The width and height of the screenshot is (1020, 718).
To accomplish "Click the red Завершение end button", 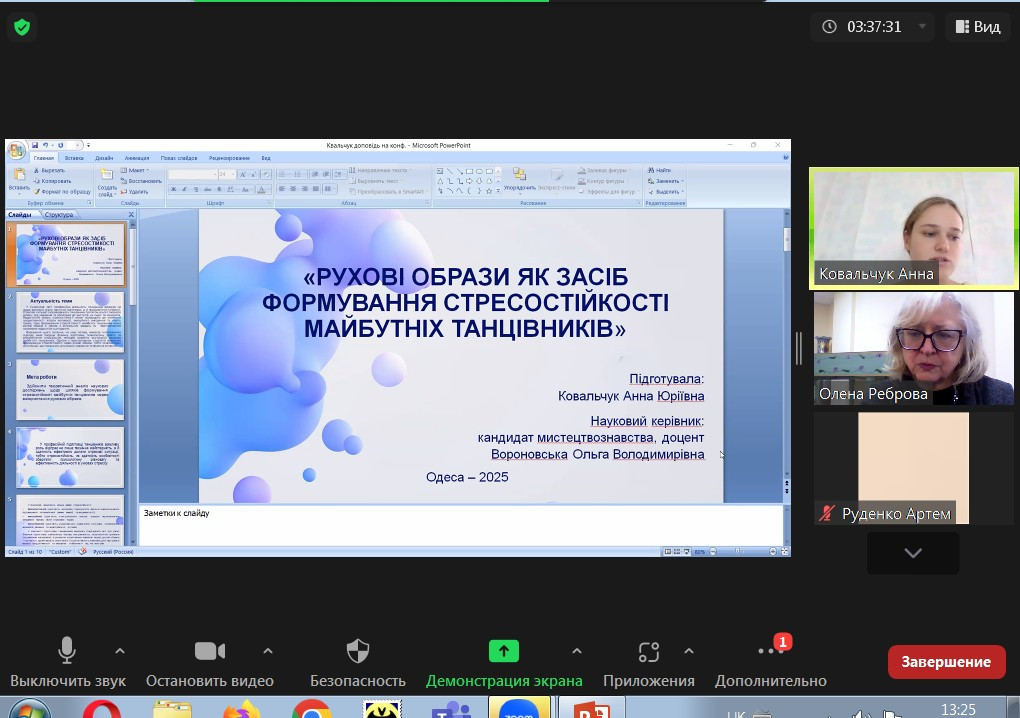I will pos(945,662).
